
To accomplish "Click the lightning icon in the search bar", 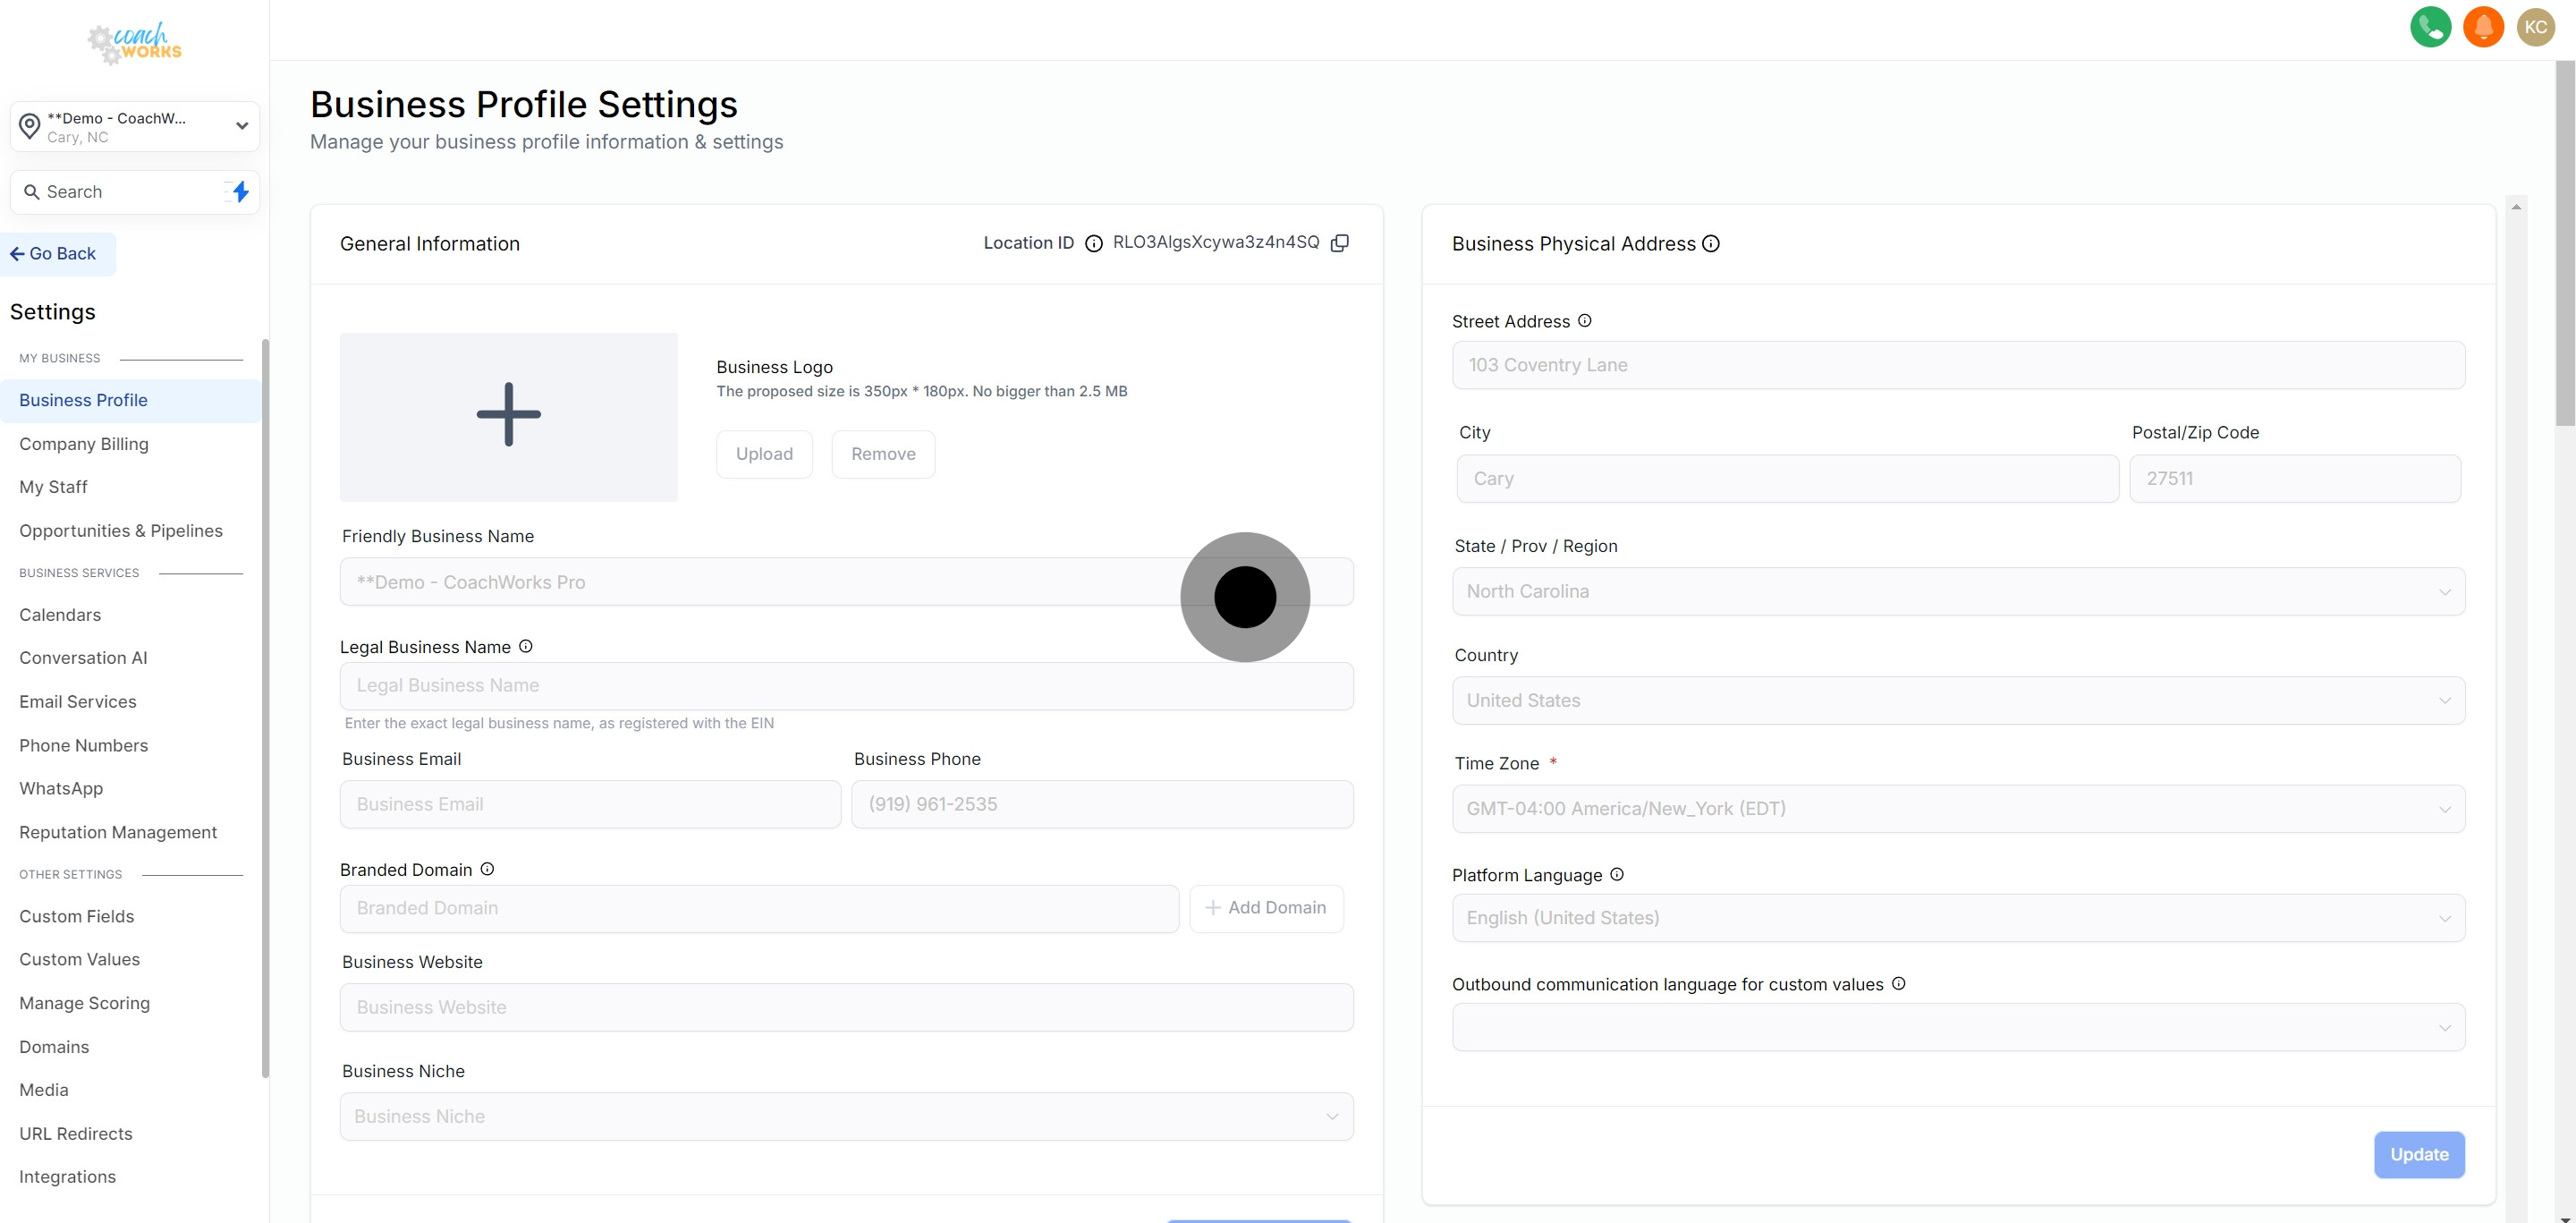I will pos(239,191).
